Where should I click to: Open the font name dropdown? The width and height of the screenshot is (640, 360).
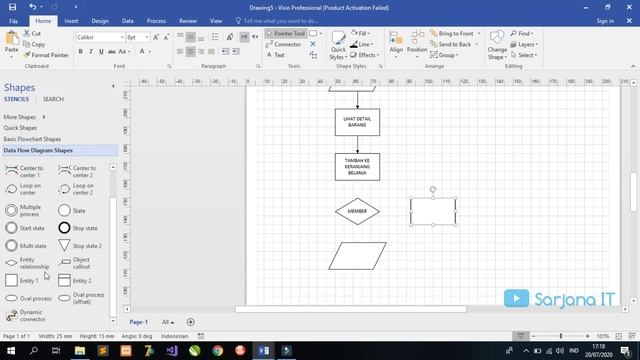(x=122, y=37)
